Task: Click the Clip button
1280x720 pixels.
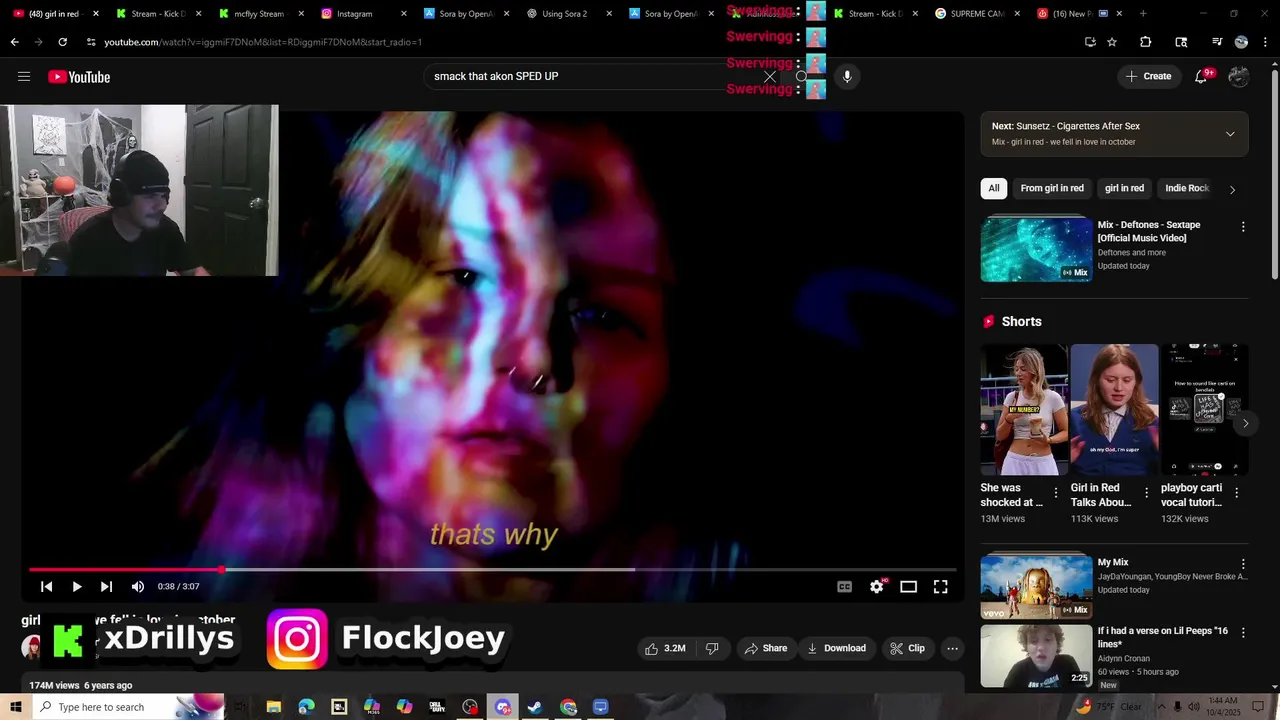Action: (908, 648)
